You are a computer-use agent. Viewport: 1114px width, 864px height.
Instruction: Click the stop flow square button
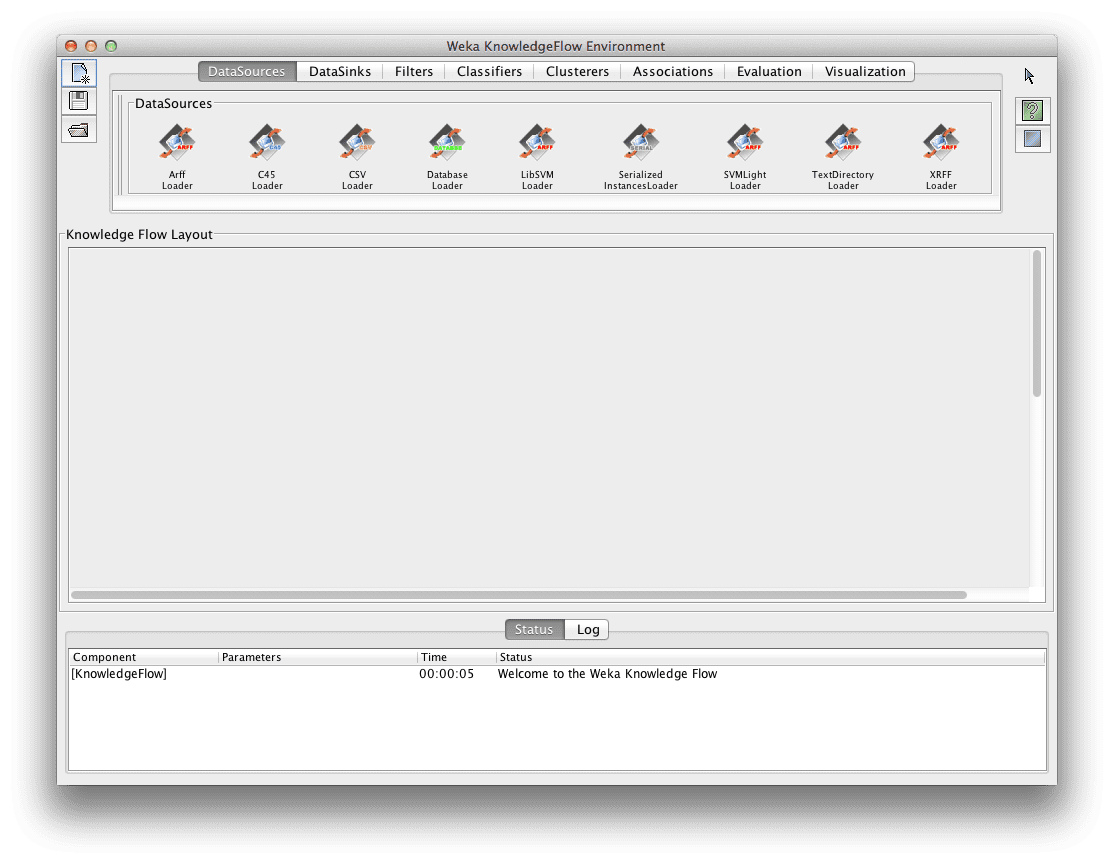click(x=1032, y=139)
